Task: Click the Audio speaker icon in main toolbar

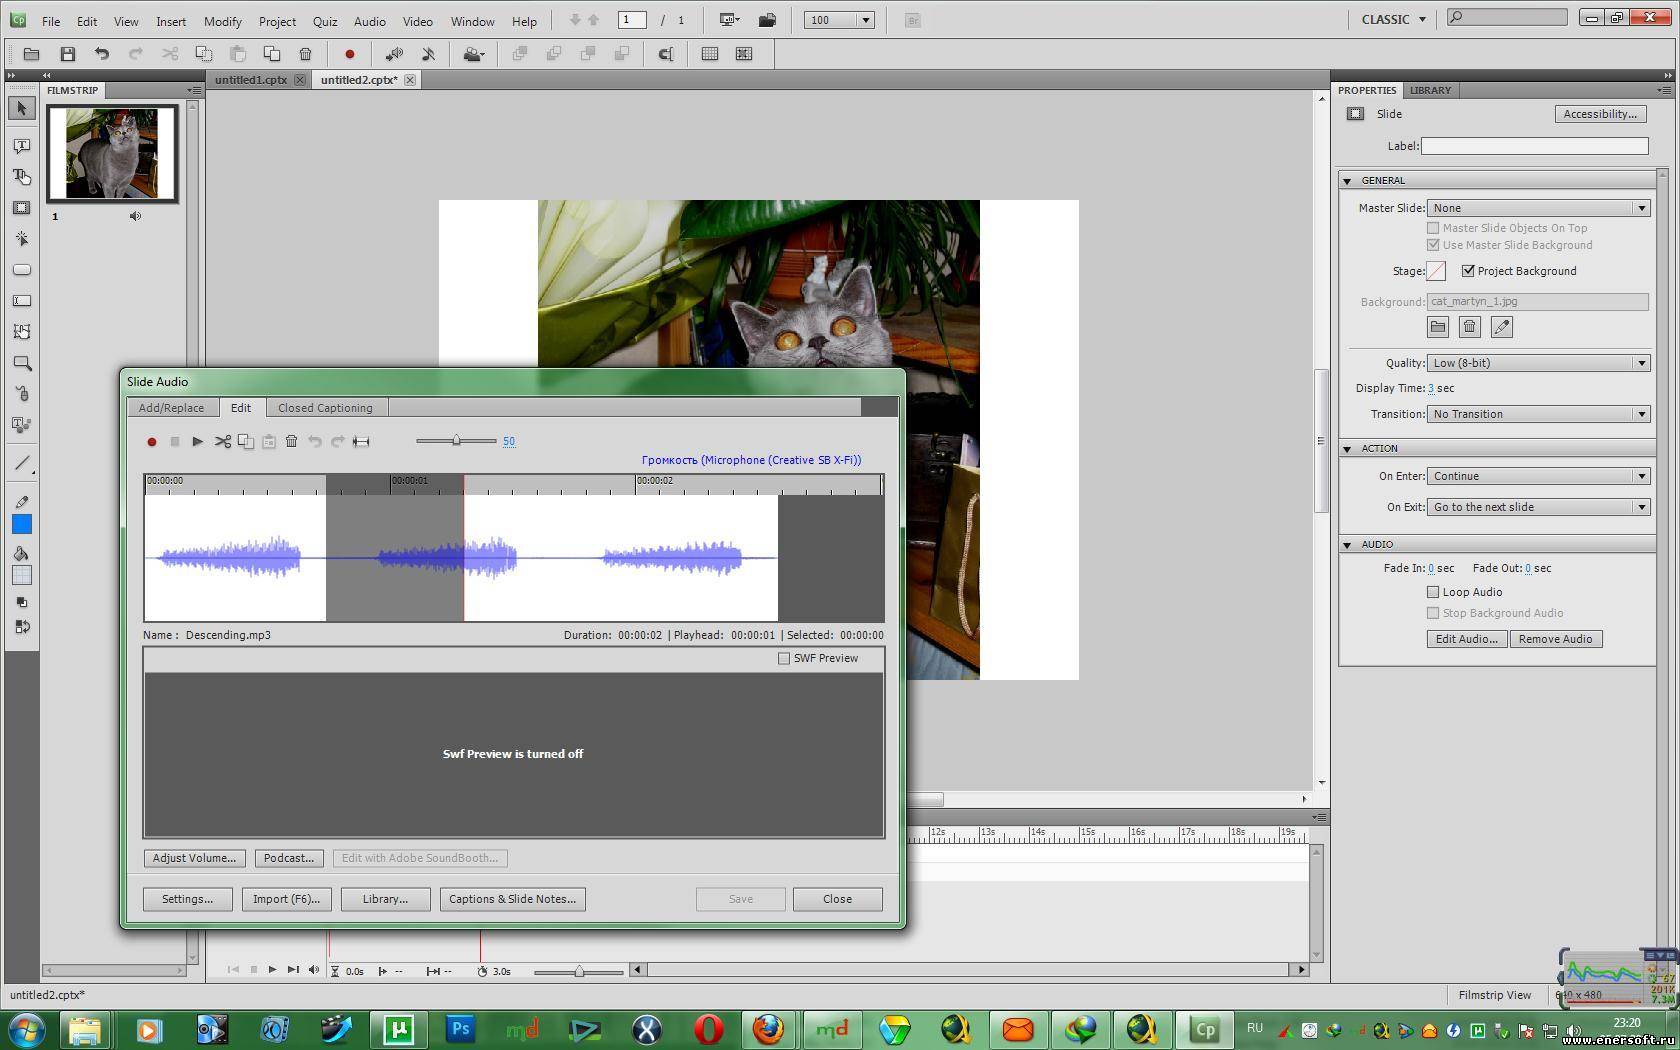Action: (394, 54)
